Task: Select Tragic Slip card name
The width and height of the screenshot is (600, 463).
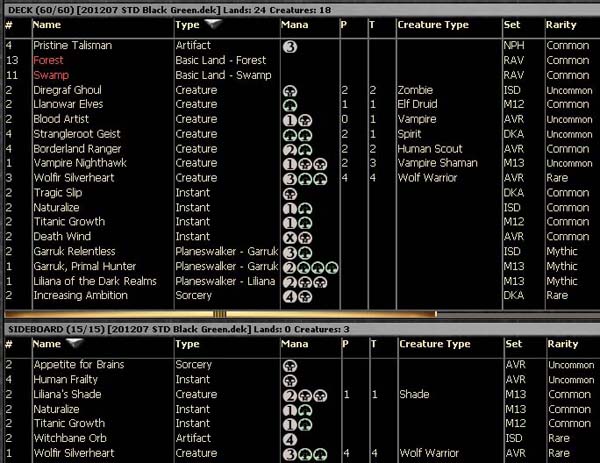Action: coord(58,193)
